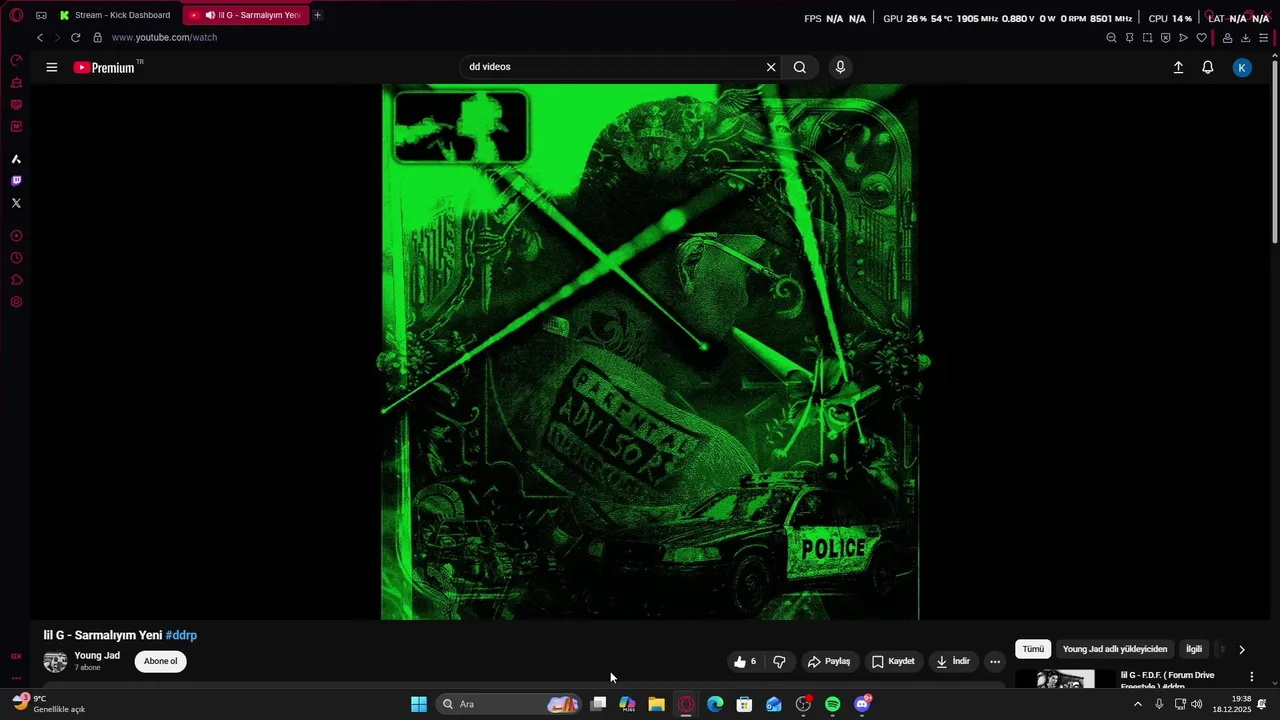This screenshot has width=1280, height=720.
Task: Open browser profile icon
Action: pyautogui.click(x=1227, y=37)
